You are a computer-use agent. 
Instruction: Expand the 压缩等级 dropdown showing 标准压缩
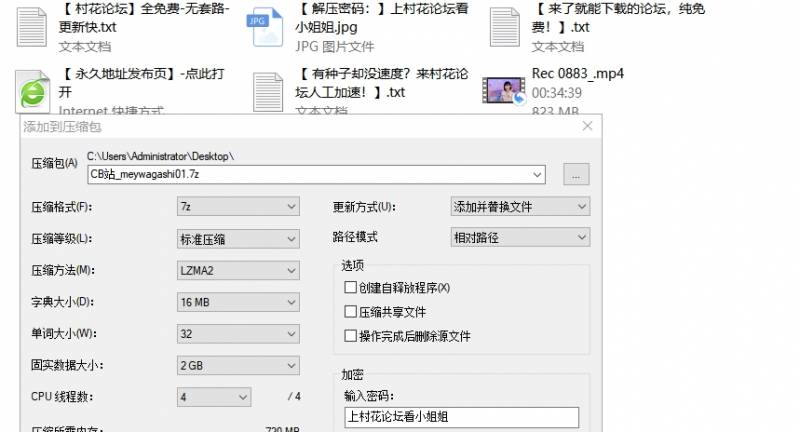[x=237, y=239]
